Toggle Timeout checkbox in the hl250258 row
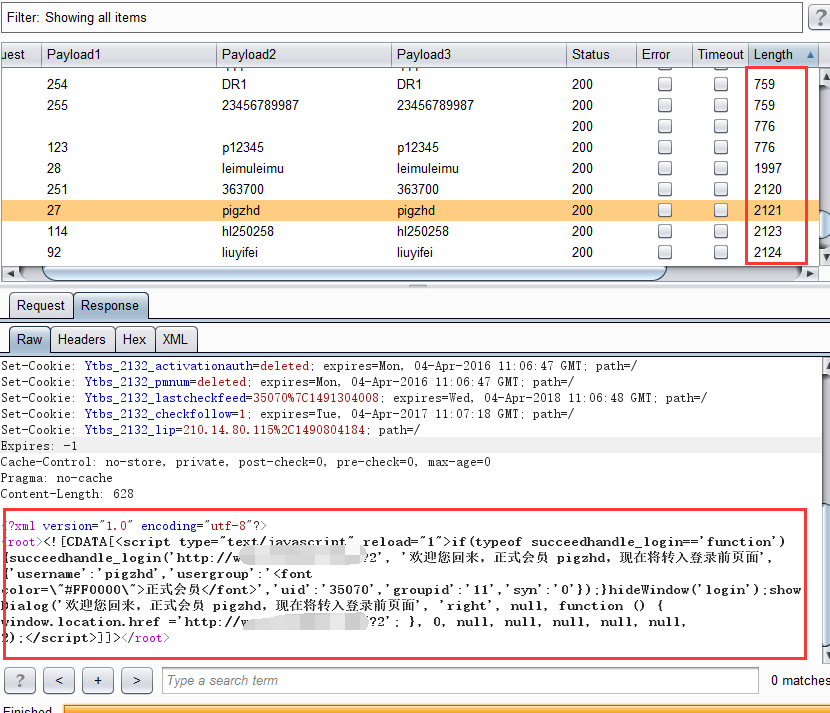The image size is (830, 713). [720, 231]
